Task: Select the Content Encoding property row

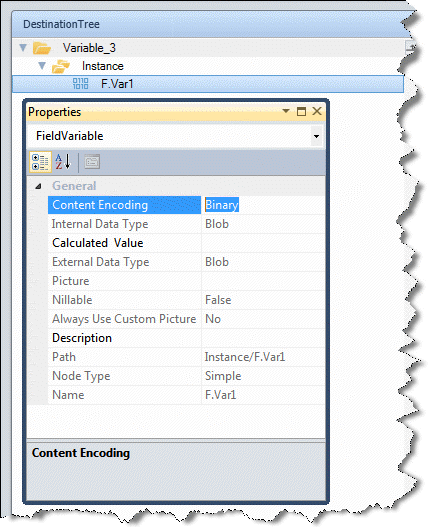Action: coord(186,205)
